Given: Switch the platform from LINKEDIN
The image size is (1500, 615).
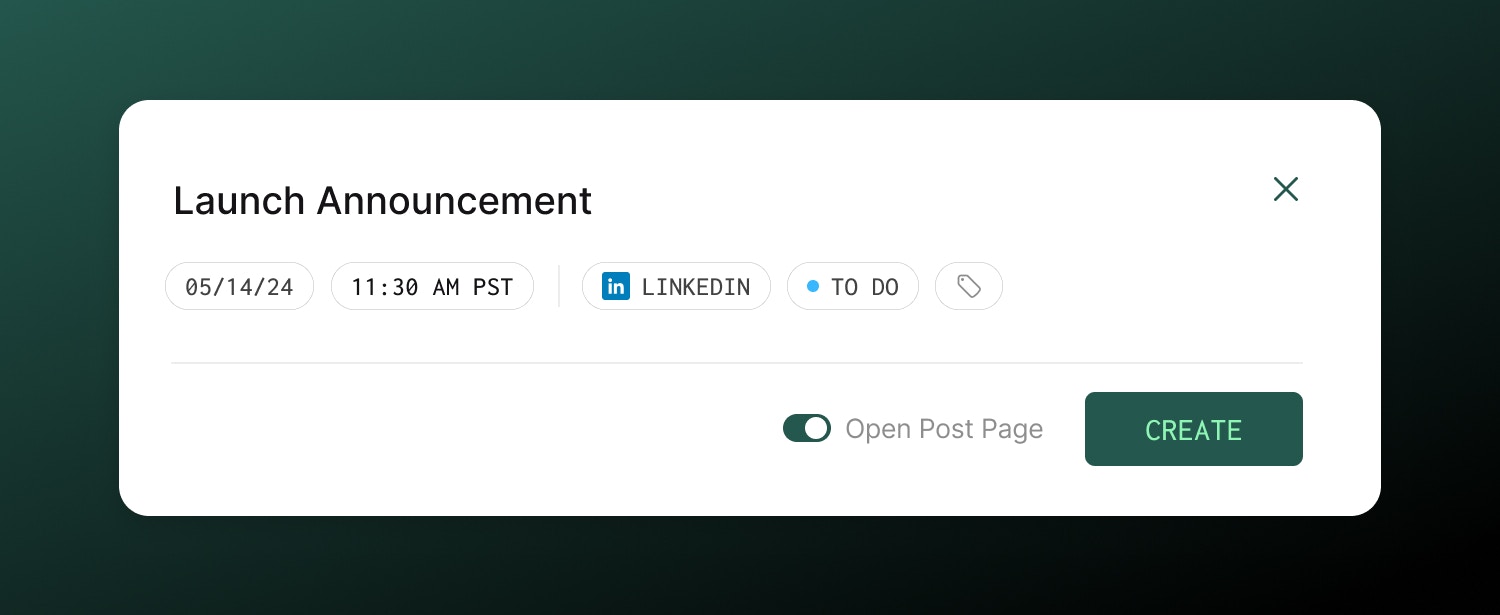Looking at the screenshot, I should click(676, 286).
